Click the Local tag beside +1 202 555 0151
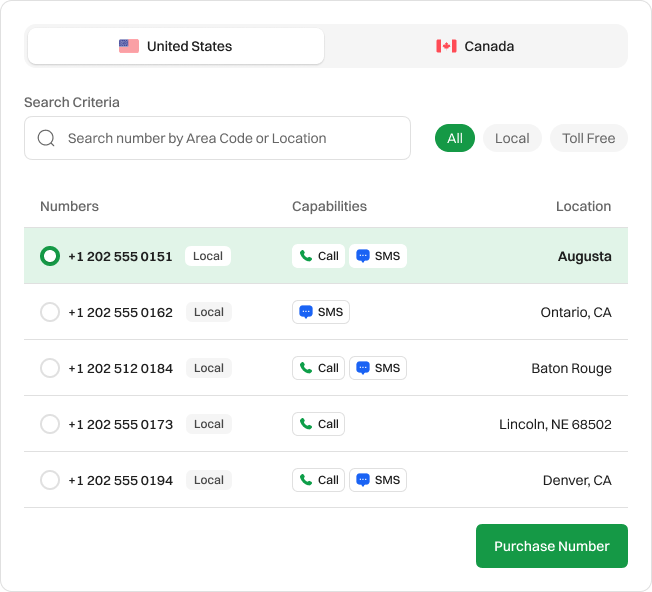Screen dimensions: 652x592 click(x=208, y=256)
